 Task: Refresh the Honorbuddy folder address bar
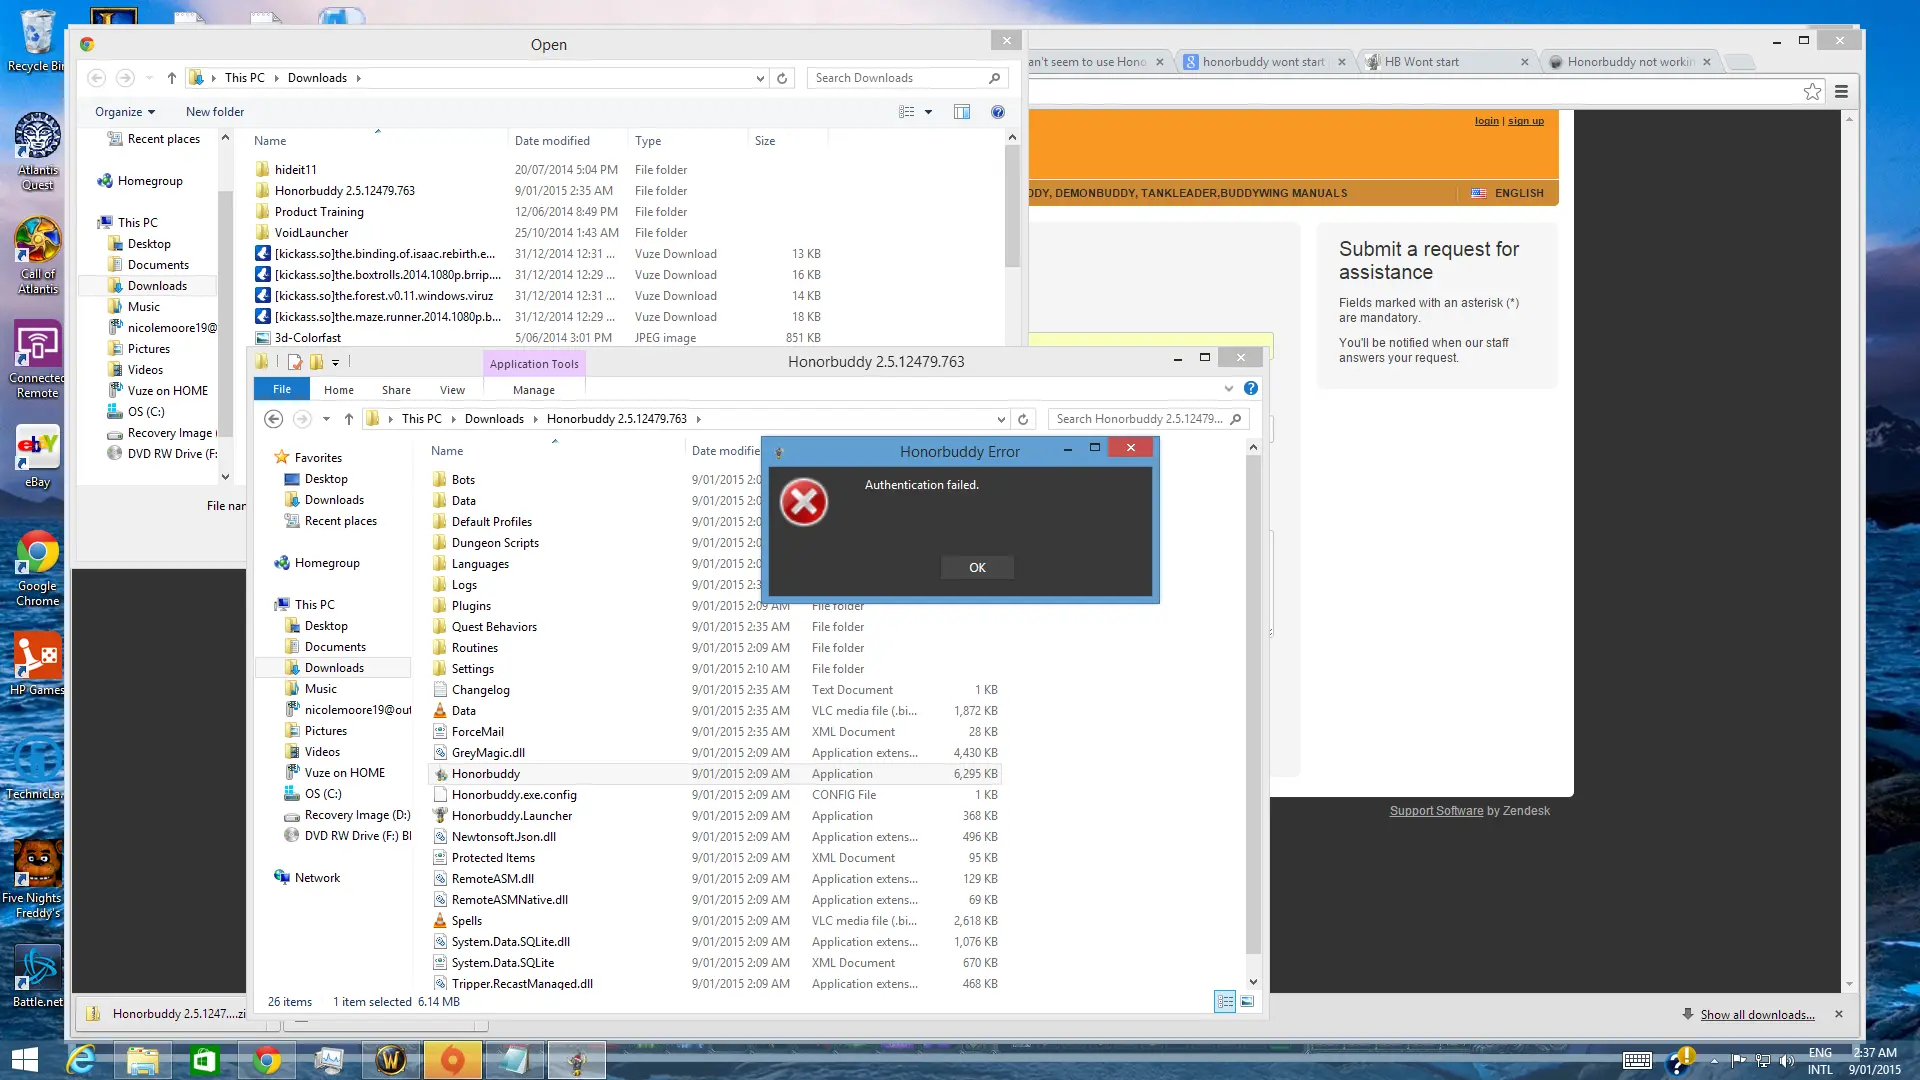click(1022, 419)
